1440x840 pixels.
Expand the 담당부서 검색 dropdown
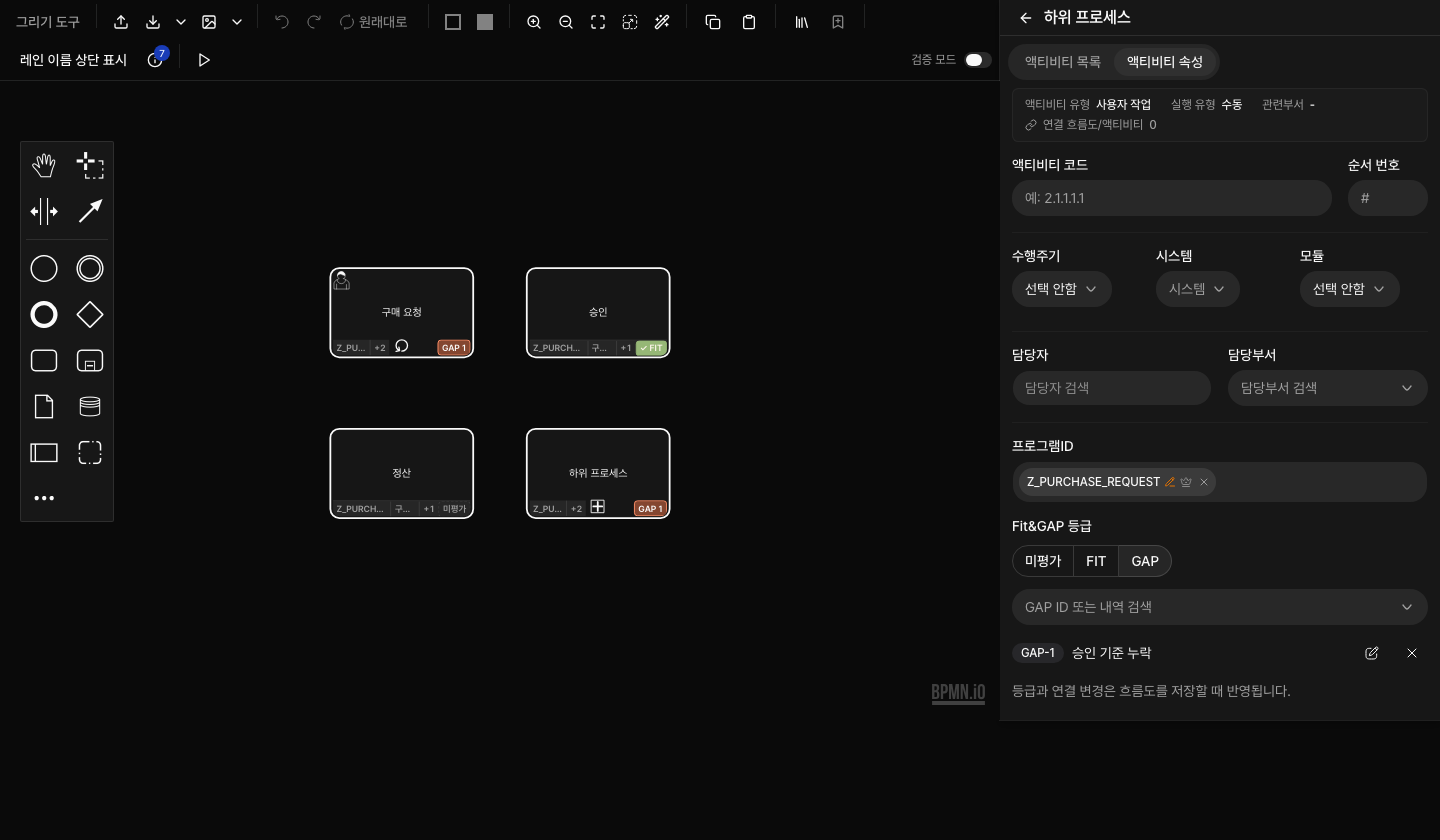click(x=1328, y=388)
